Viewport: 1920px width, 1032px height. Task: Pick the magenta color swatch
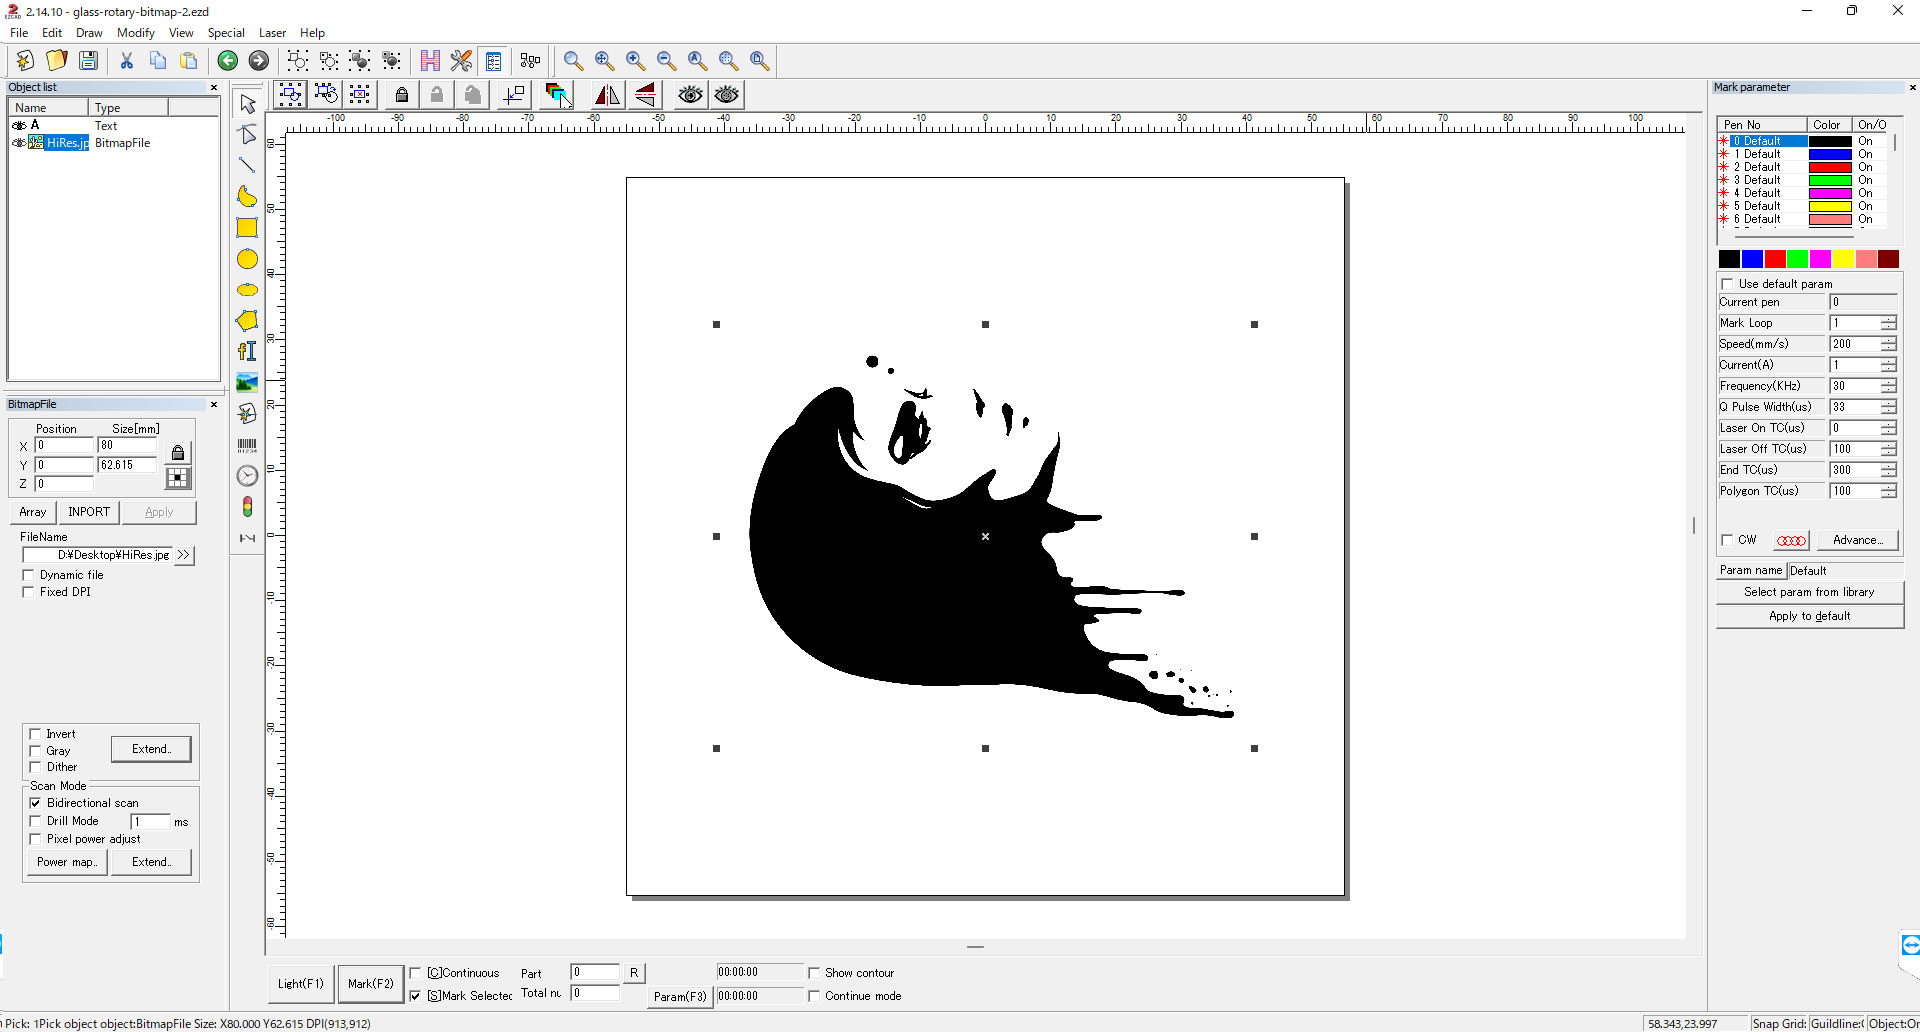[x=1820, y=259]
